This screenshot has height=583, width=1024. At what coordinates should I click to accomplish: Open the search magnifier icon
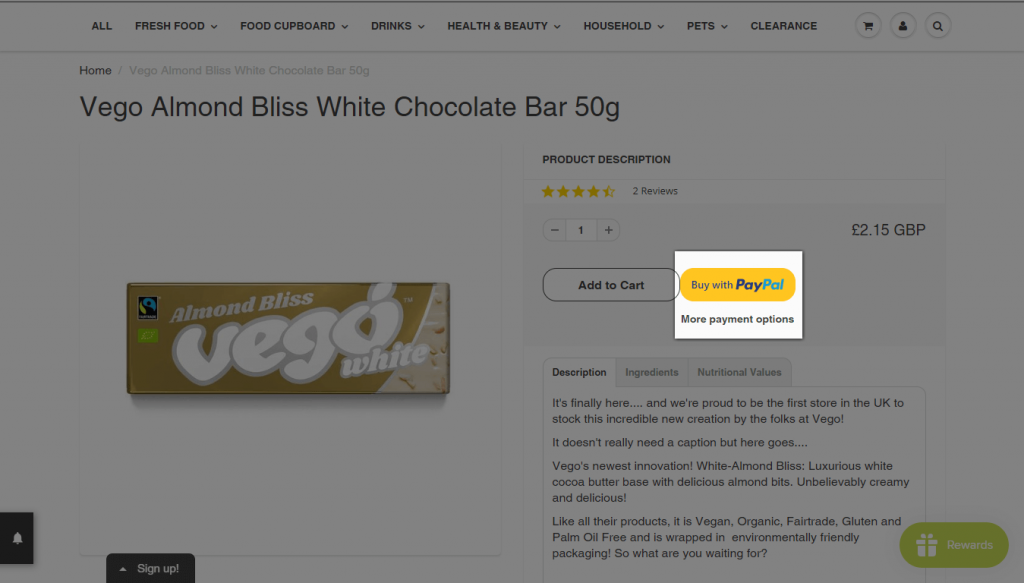tap(937, 26)
